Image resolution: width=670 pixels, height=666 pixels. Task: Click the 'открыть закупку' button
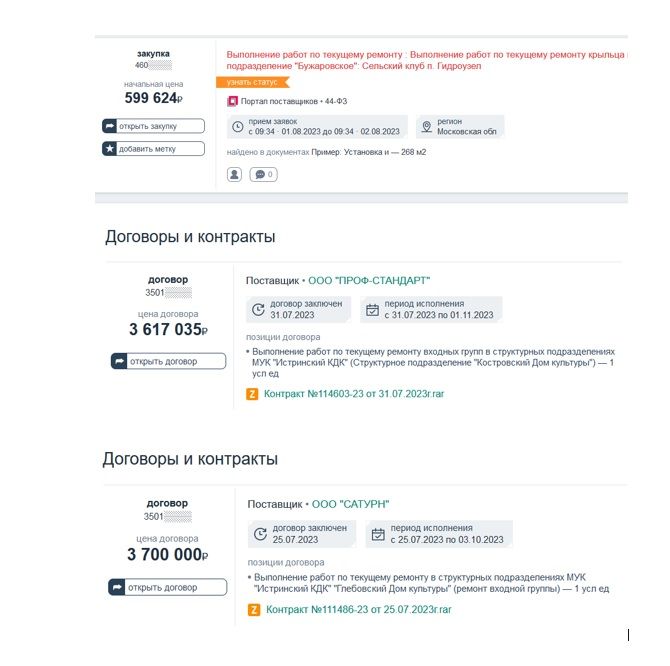click(153, 126)
